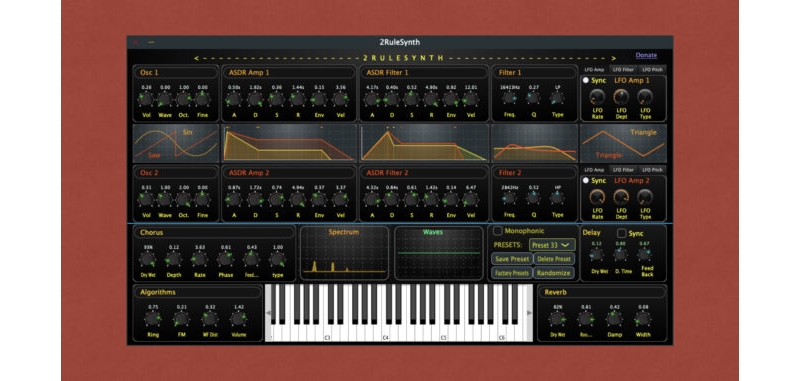Click the Delete Preset button
This screenshot has height=381, width=800.
554,259
